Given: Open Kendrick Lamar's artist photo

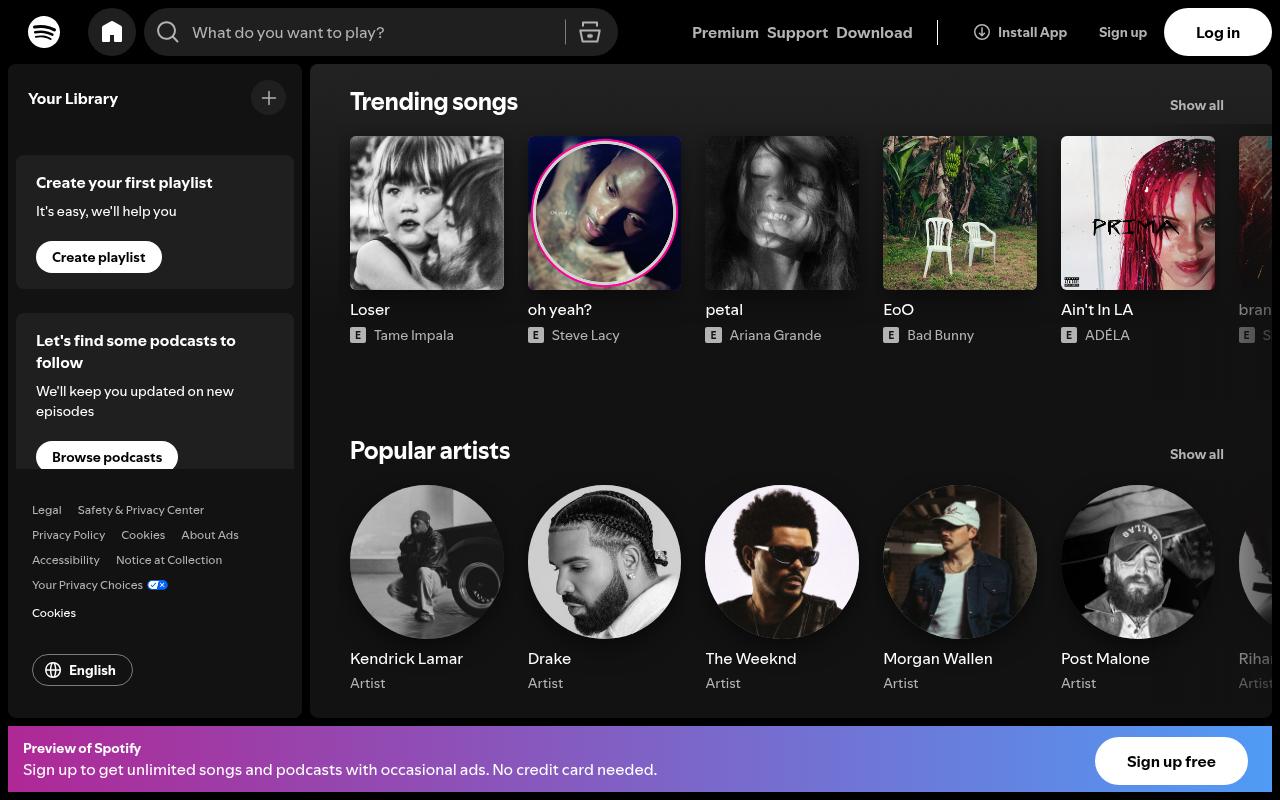Looking at the screenshot, I should (427, 562).
